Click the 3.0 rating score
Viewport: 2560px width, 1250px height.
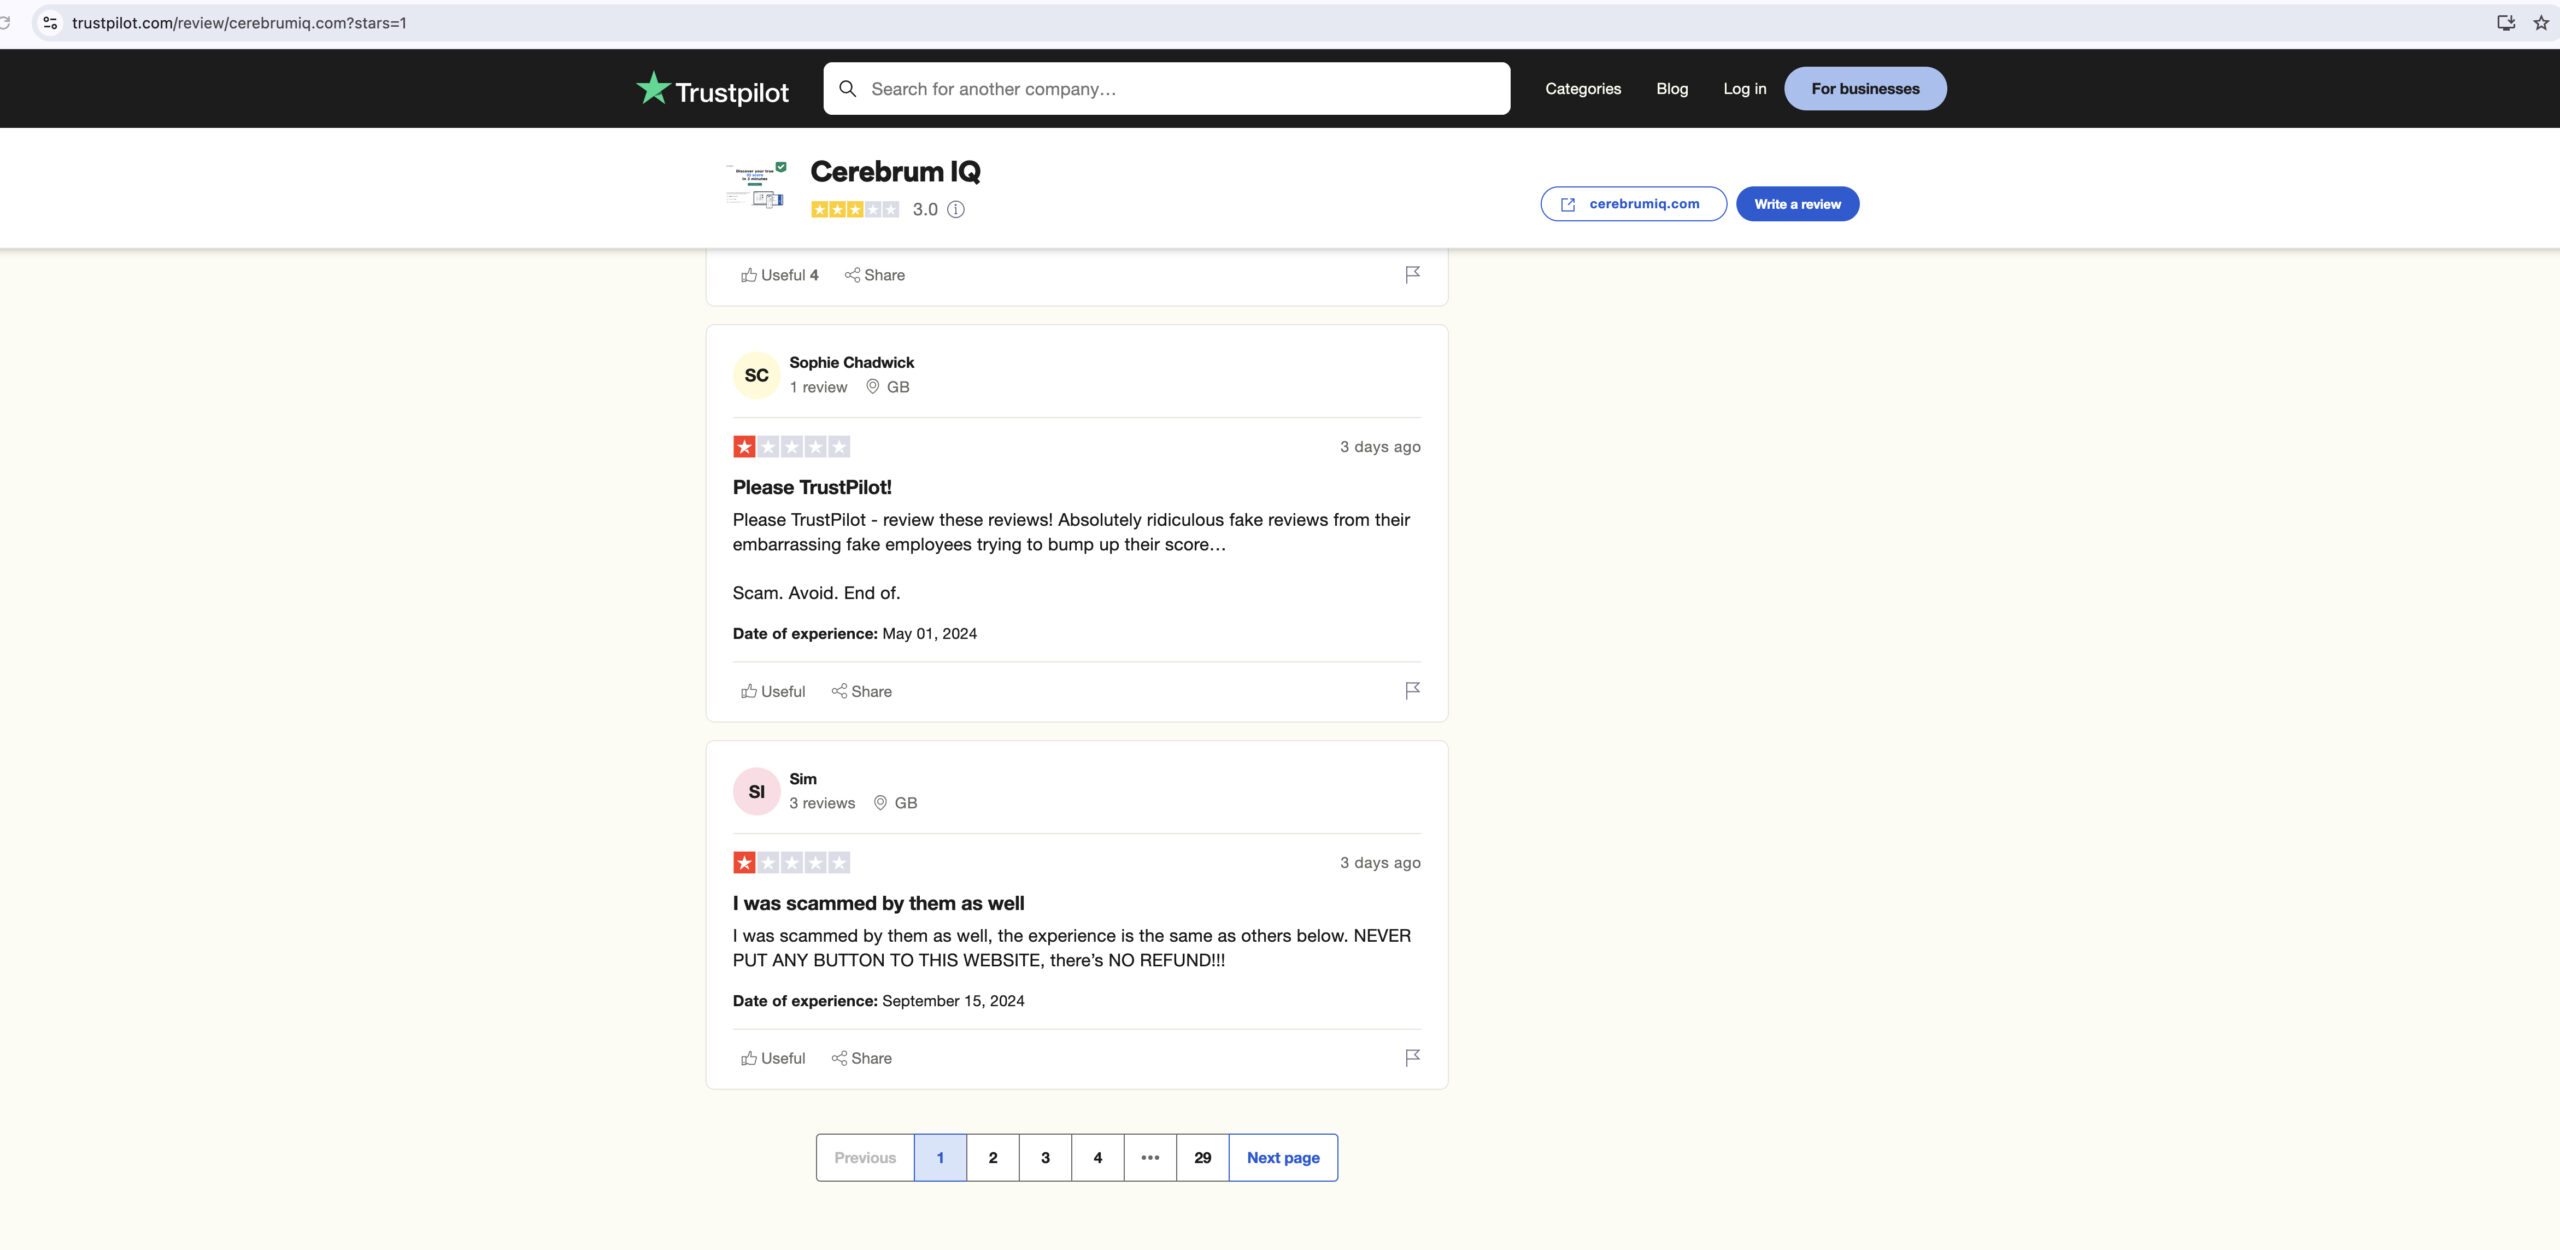925,209
